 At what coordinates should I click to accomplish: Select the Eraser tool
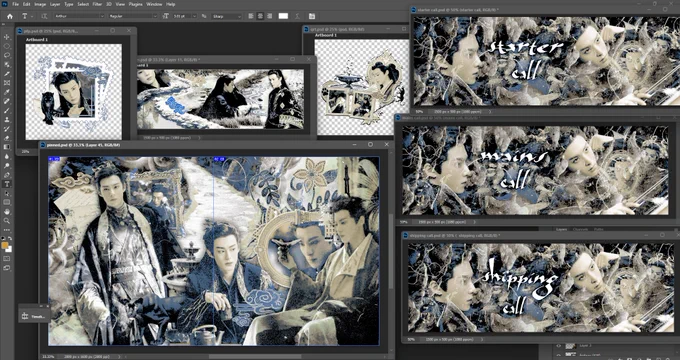click(x=7, y=138)
